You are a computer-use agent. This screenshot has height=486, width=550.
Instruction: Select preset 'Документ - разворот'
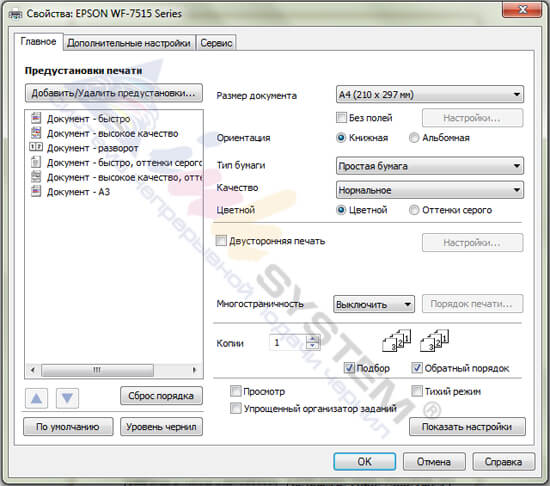93,148
